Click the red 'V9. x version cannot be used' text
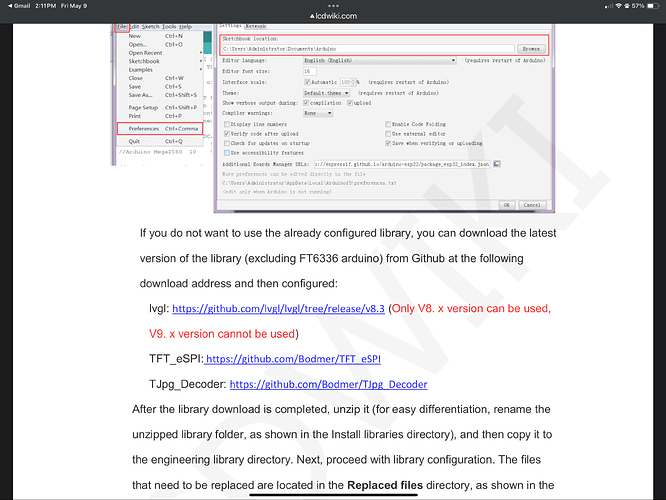This screenshot has width=666, height=500. coord(222,334)
